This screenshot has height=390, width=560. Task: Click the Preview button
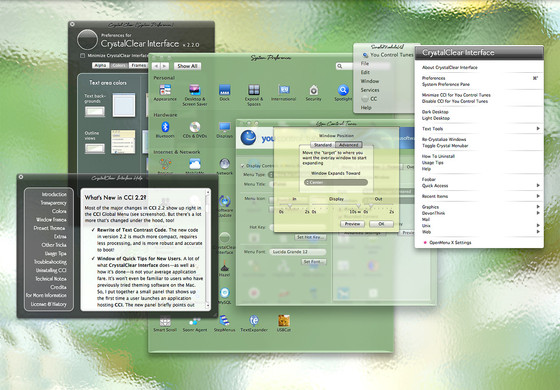coord(352,224)
